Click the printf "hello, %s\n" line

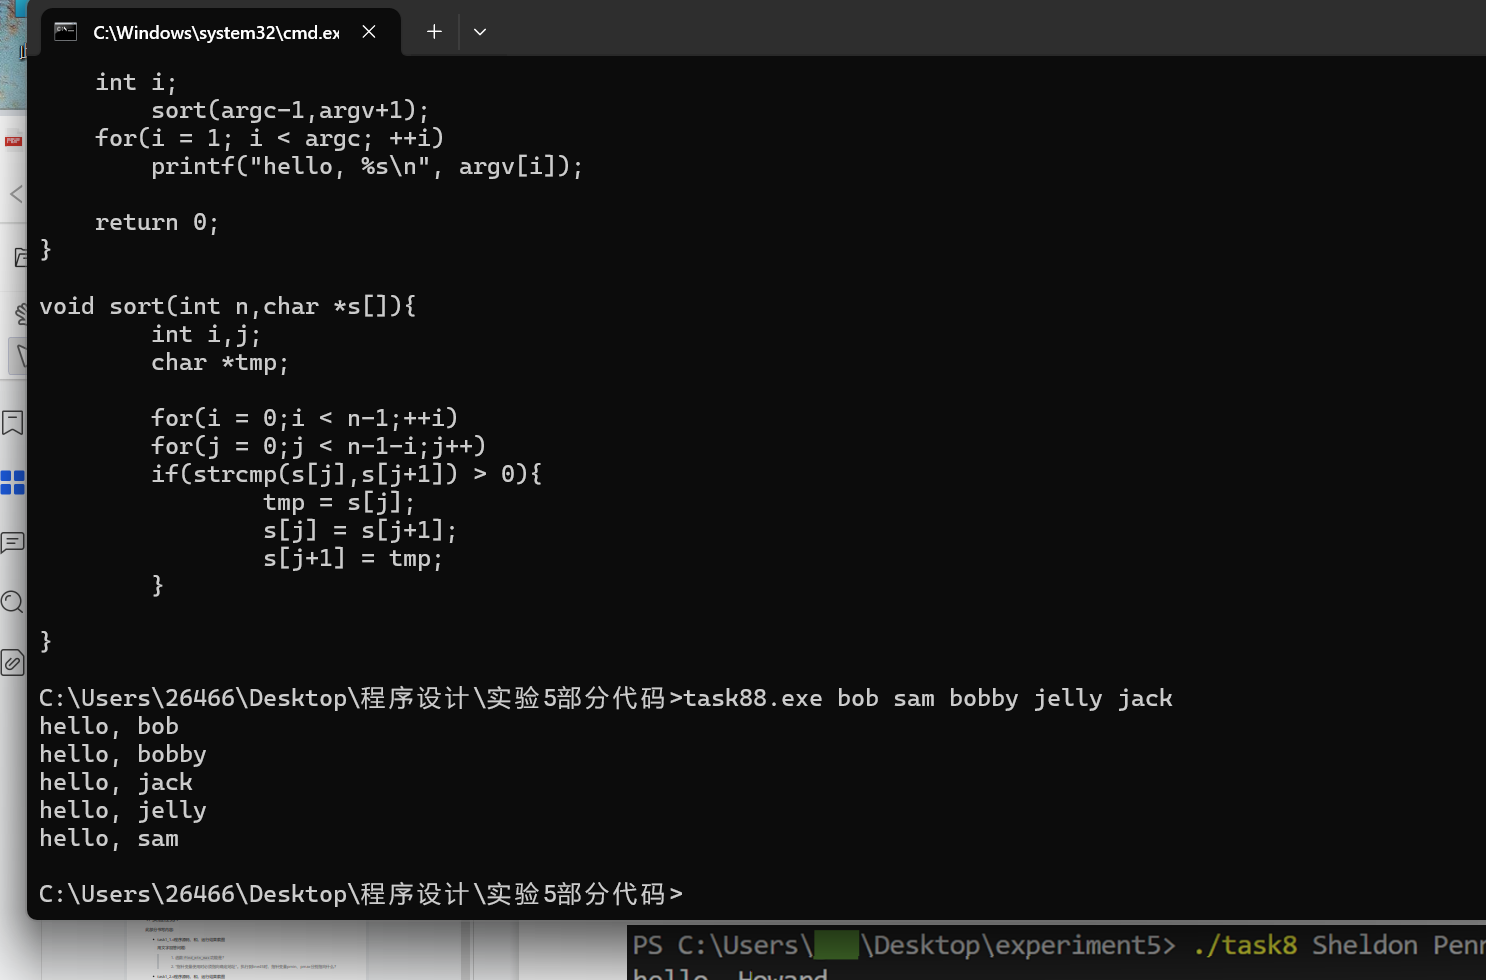point(367,166)
